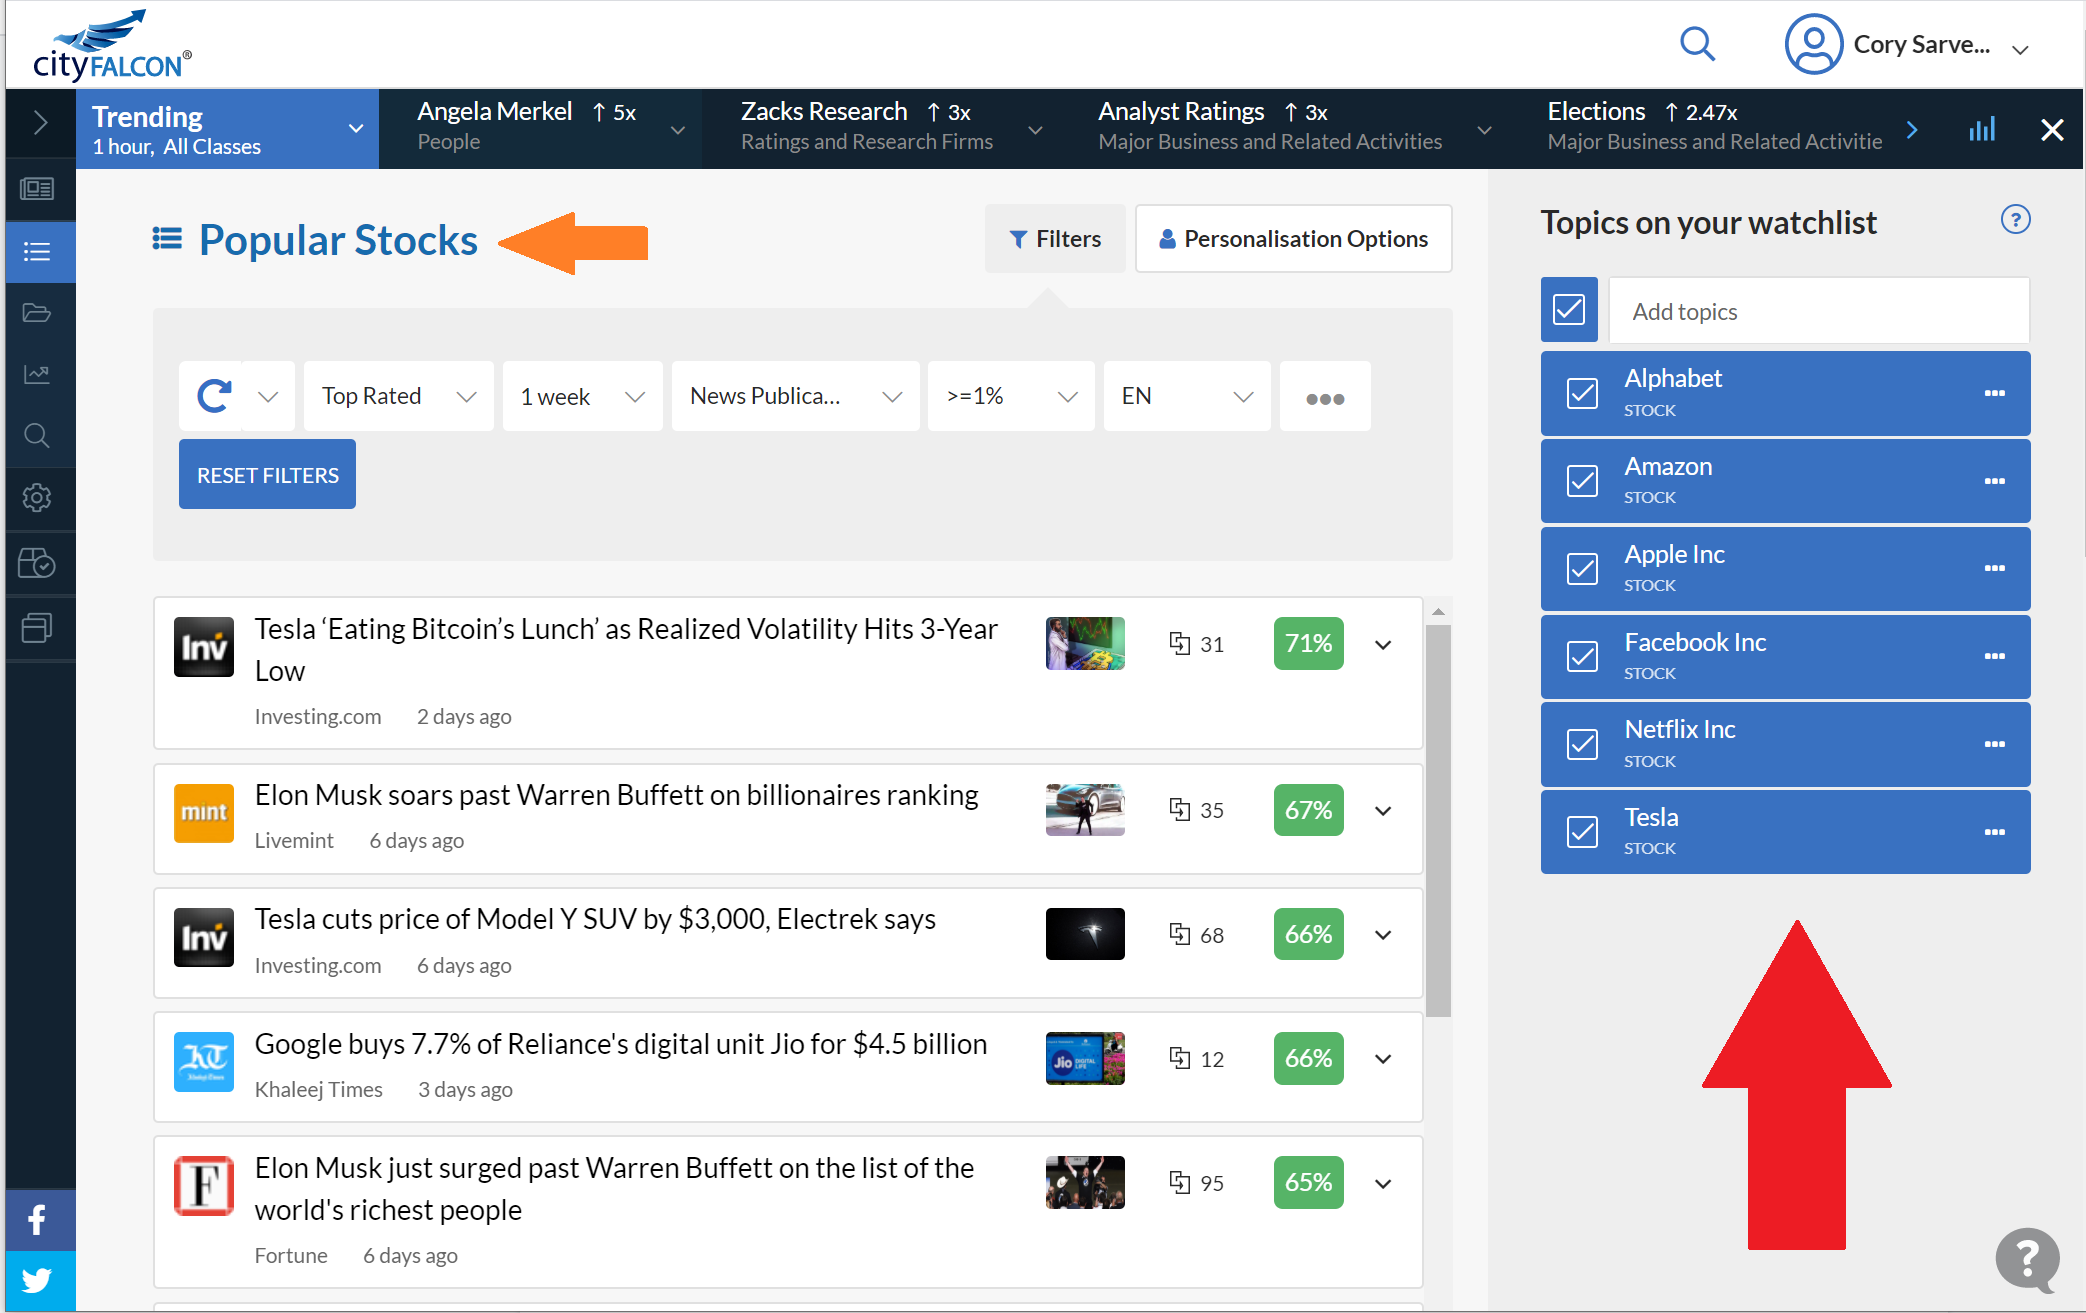2086x1313 pixels.
Task: Open Netflix Inc topic options menu
Action: coord(1994,744)
